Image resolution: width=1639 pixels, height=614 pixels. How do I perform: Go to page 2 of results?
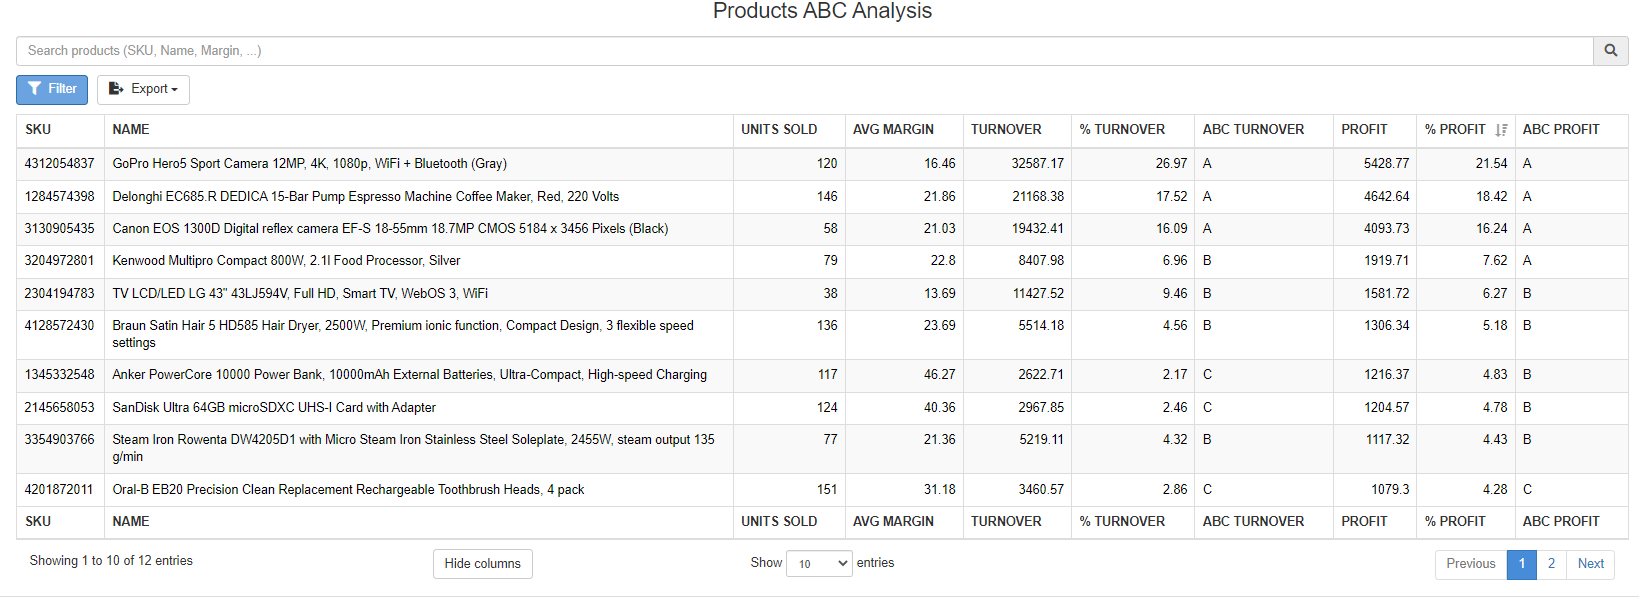[x=1551, y=564]
